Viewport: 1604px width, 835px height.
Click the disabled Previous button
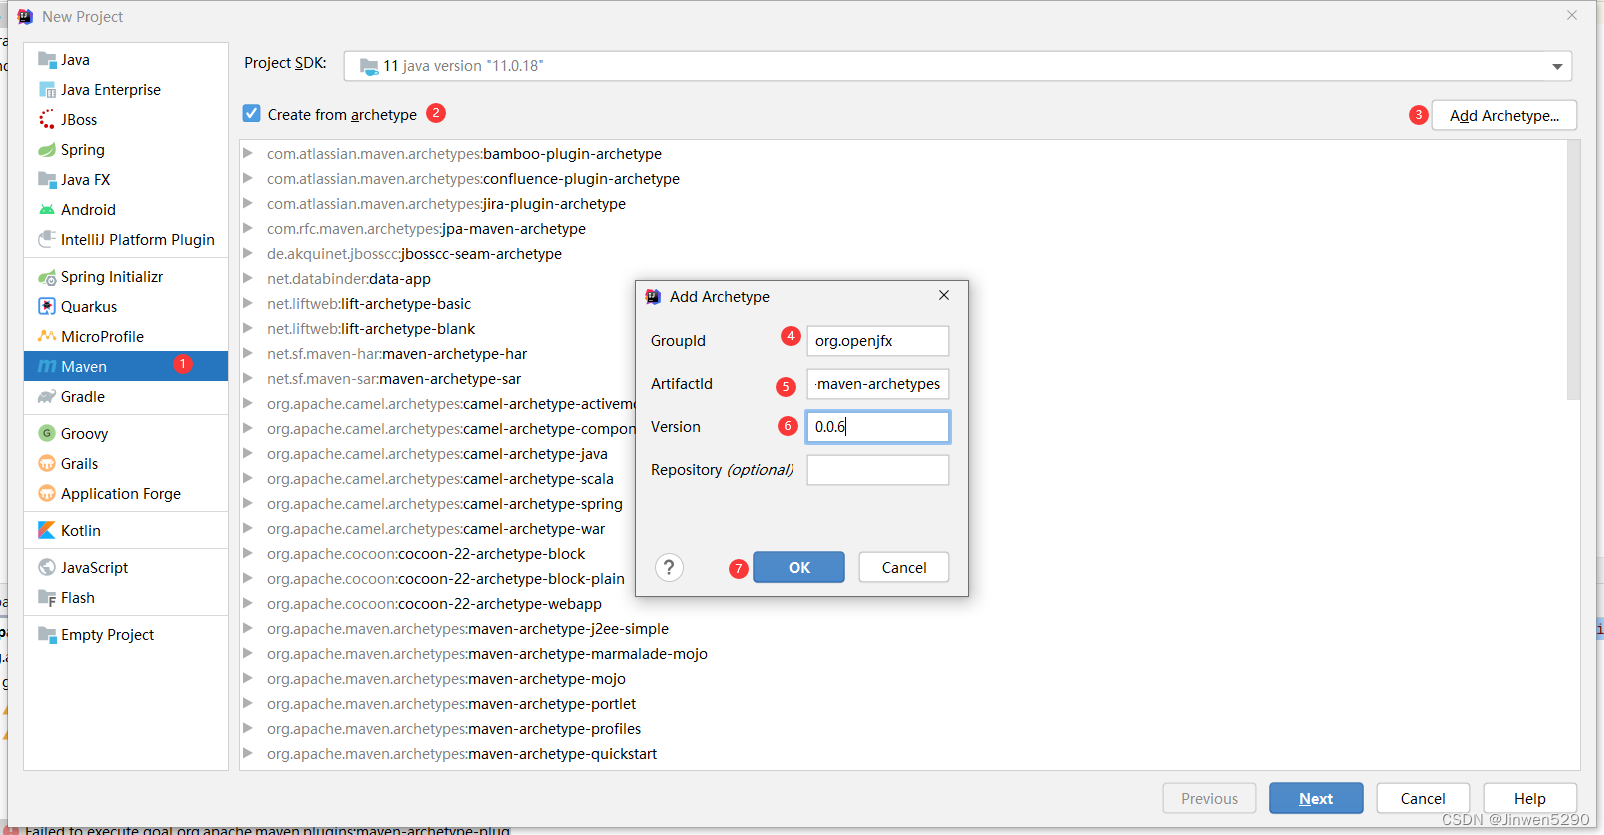tap(1209, 799)
